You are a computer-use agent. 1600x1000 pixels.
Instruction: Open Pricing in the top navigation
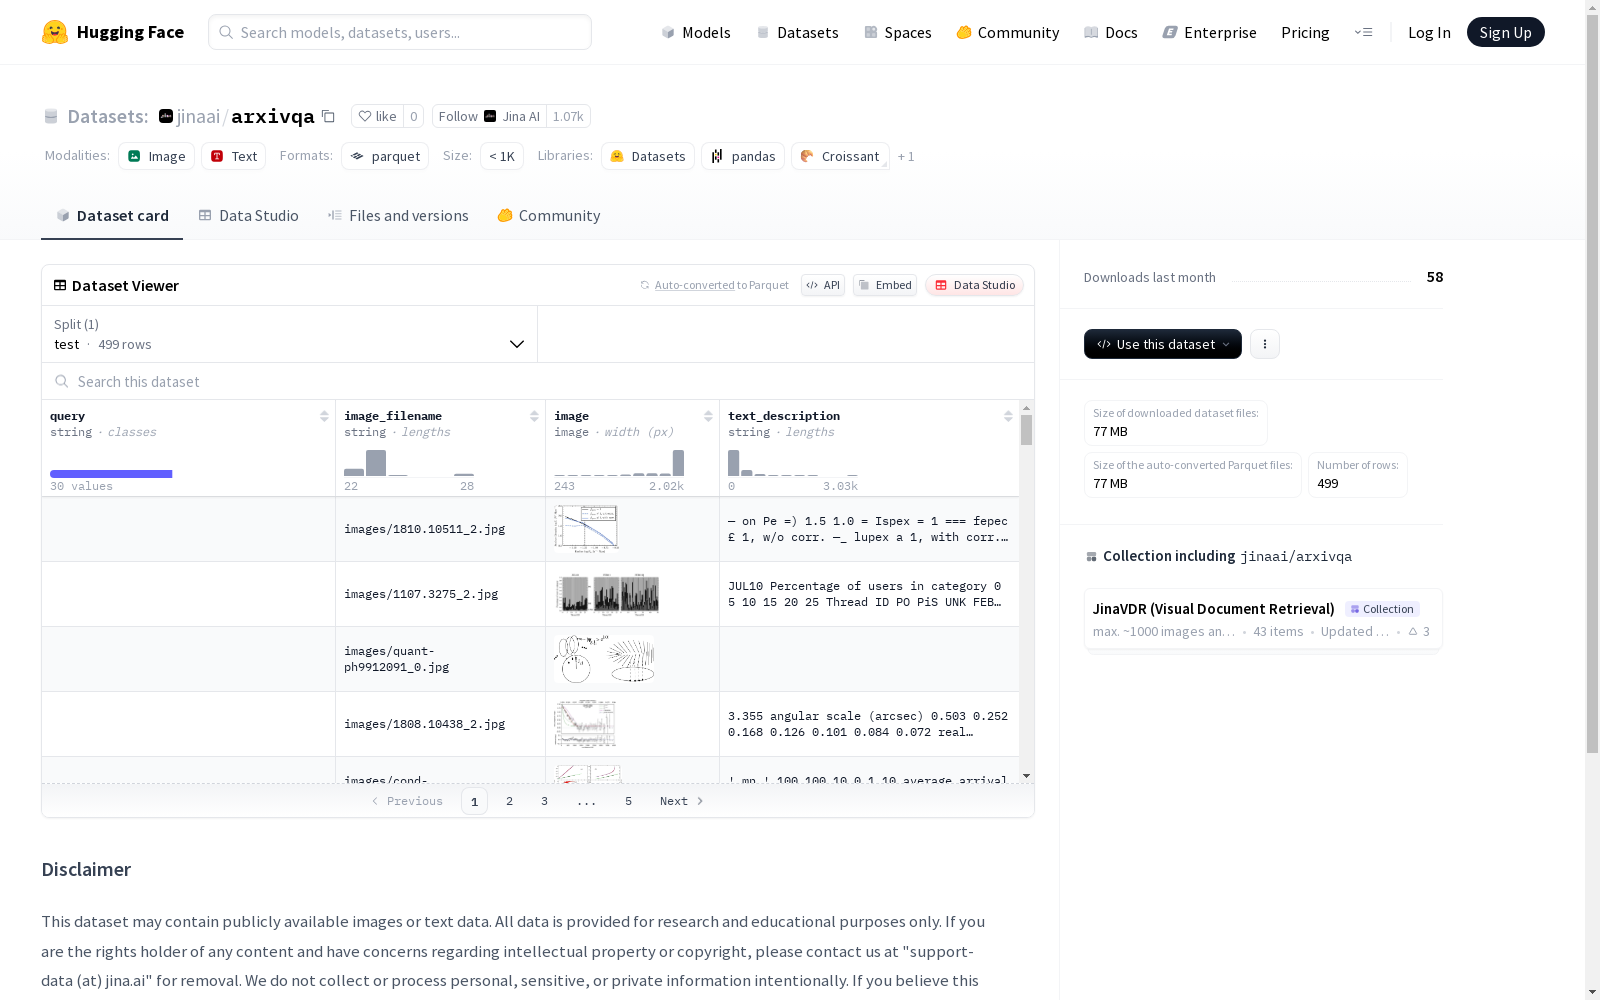click(1305, 32)
